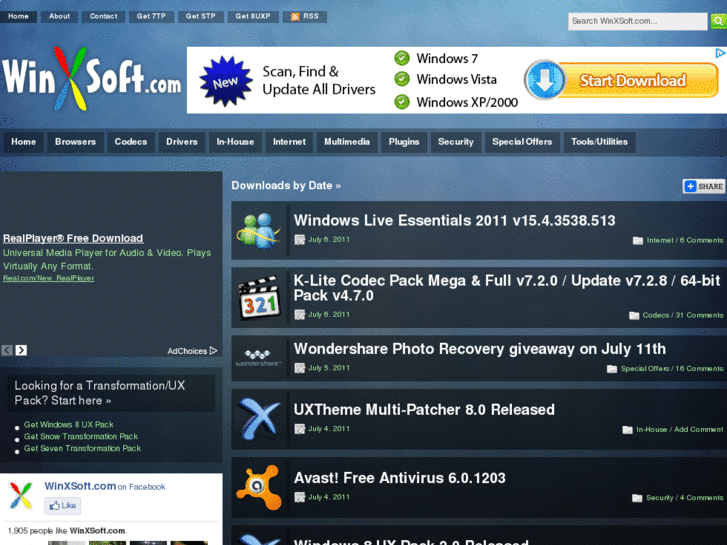This screenshot has height=545, width=727.
Task: Select the Tools/Utilities category tab
Action: (599, 142)
